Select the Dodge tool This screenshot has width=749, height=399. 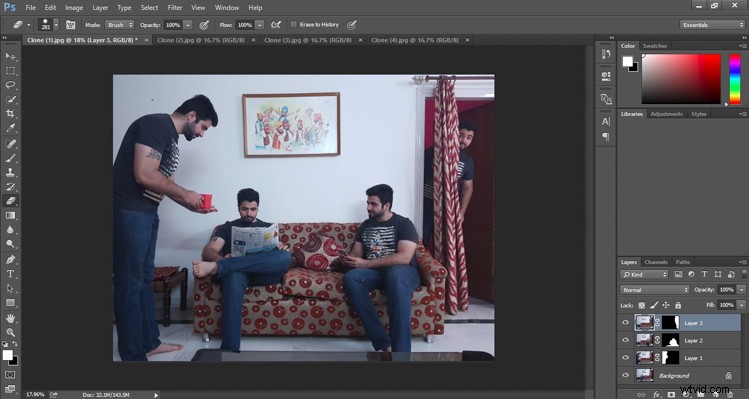tap(10, 244)
